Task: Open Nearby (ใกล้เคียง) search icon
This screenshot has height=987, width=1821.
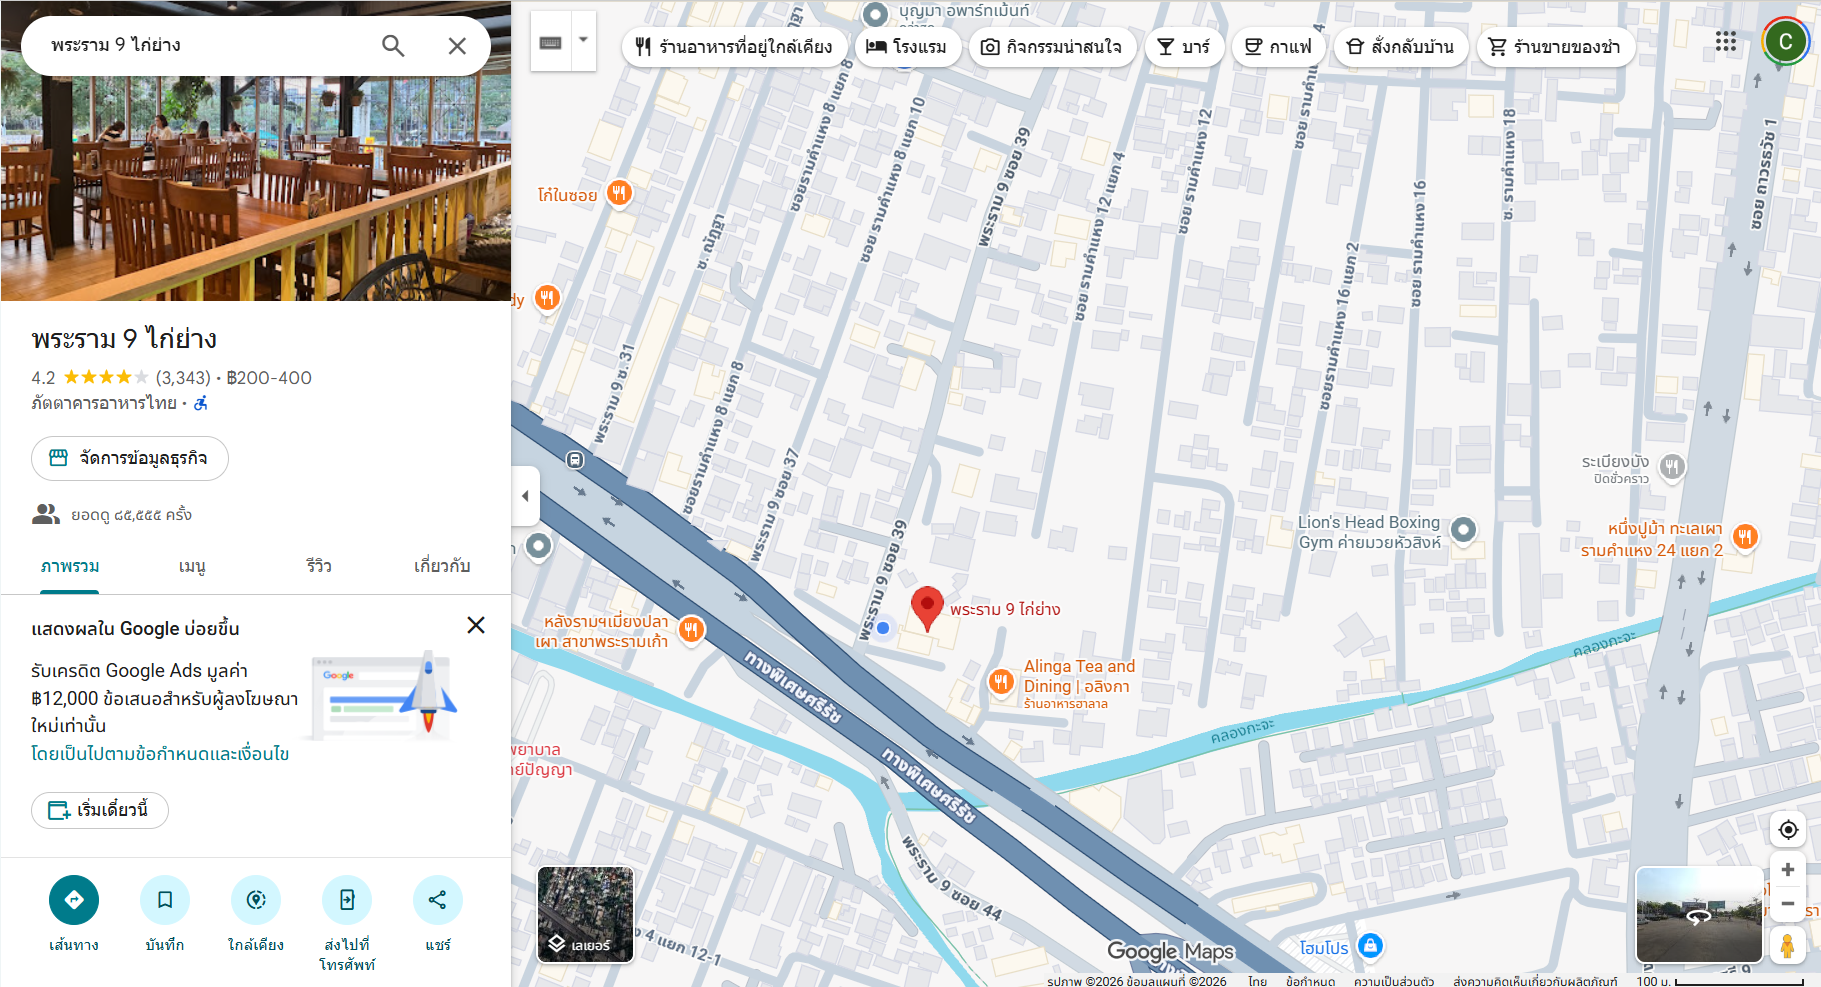Action: (x=256, y=900)
